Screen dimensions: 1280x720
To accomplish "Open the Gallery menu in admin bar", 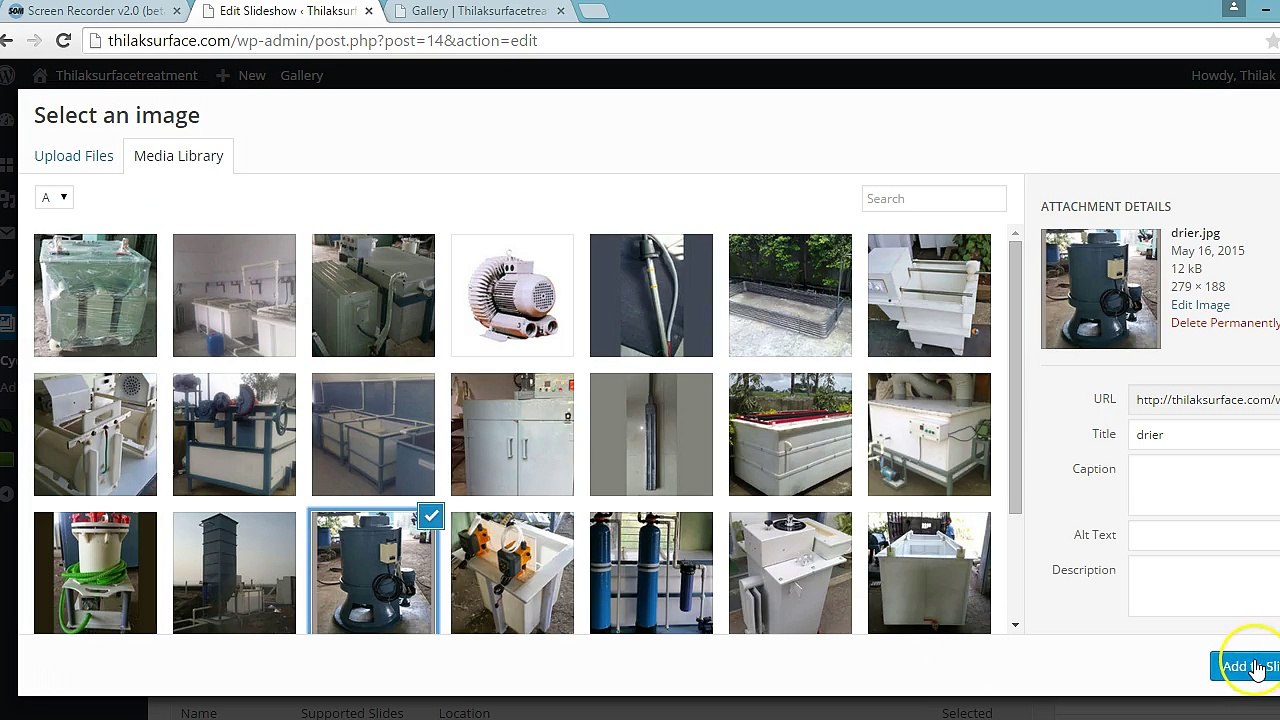I will (x=301, y=75).
